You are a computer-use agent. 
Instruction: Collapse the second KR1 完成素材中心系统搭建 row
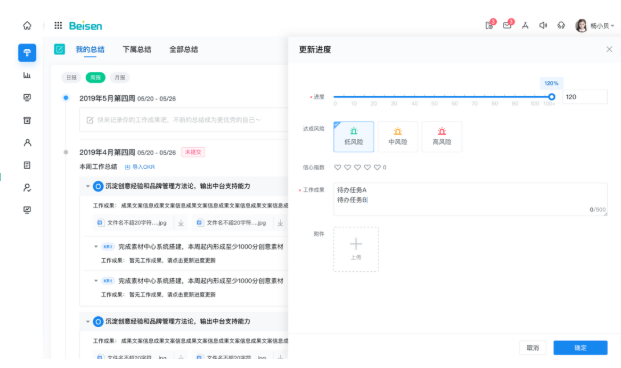pos(96,281)
